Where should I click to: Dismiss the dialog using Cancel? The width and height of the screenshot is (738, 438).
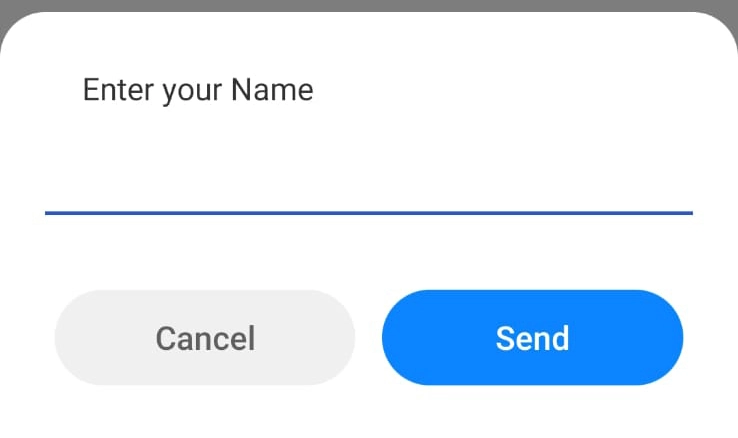click(205, 338)
